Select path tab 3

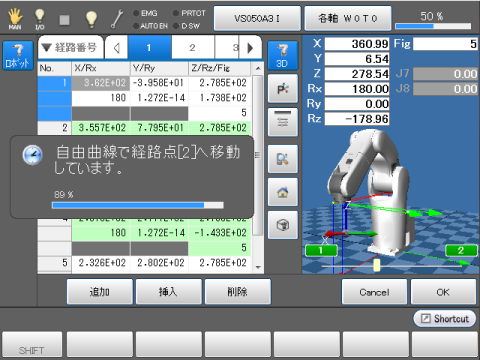pyautogui.click(x=227, y=48)
